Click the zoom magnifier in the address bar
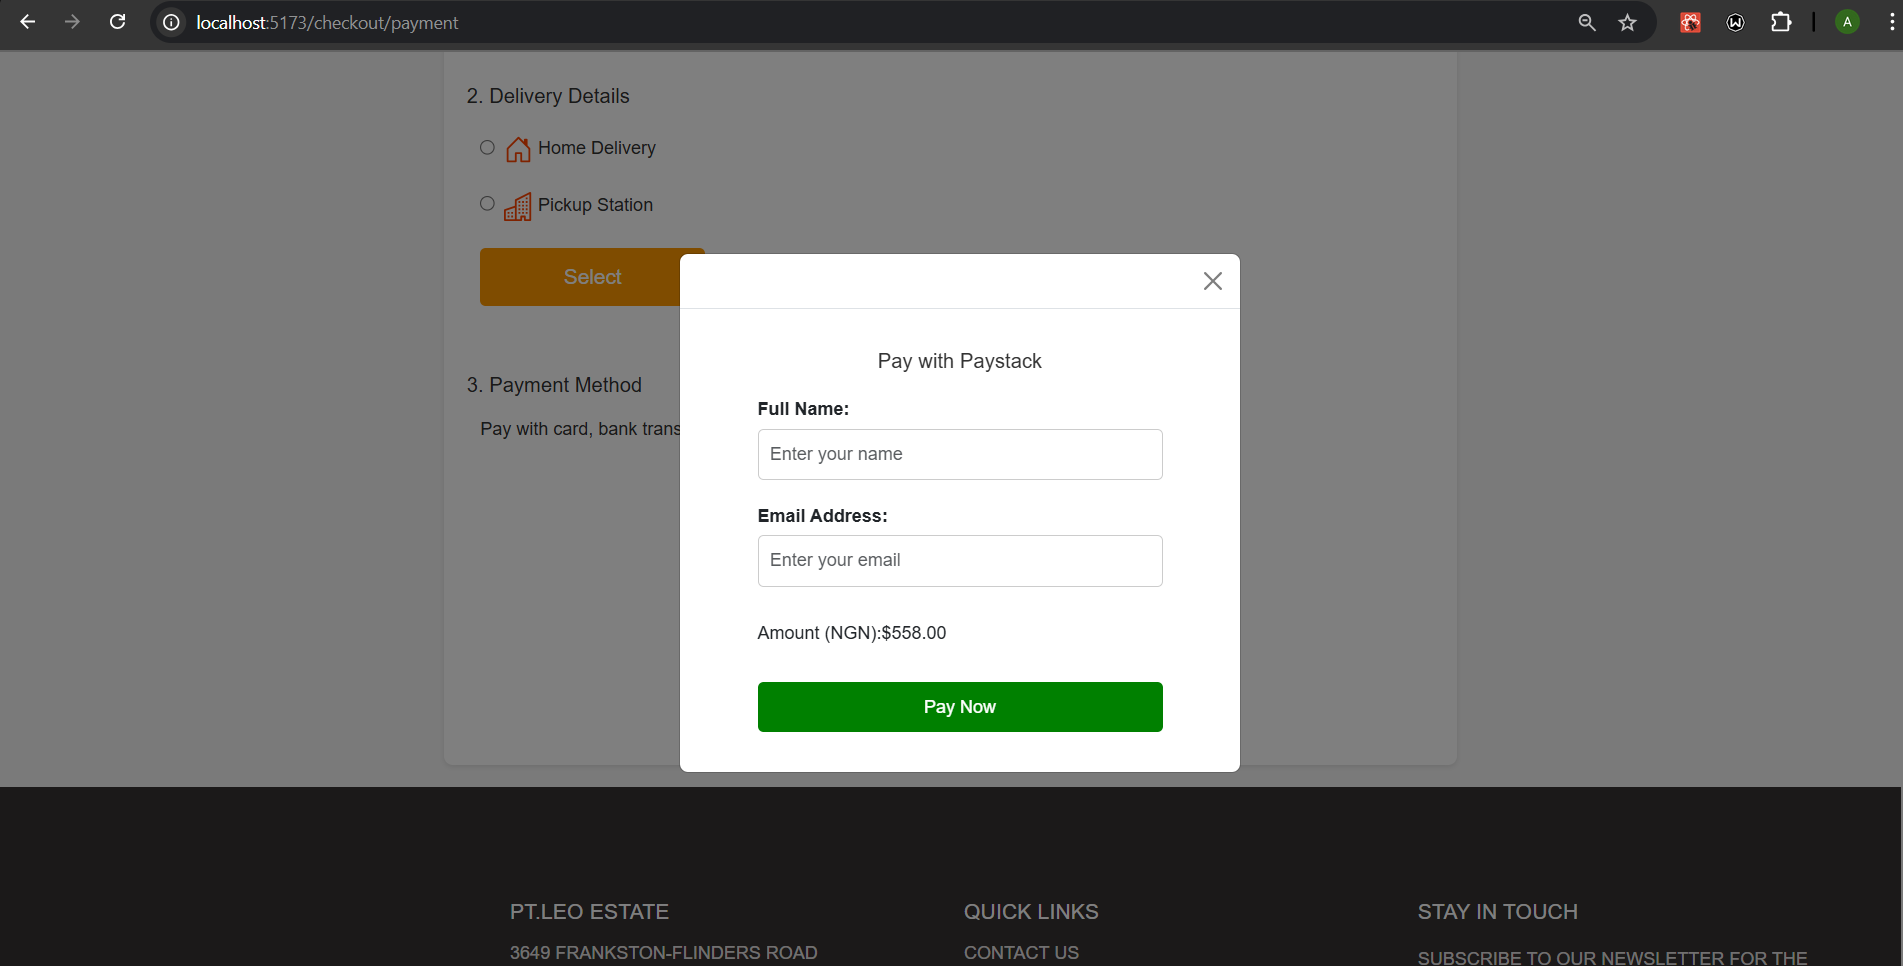1903x966 pixels. [1586, 22]
